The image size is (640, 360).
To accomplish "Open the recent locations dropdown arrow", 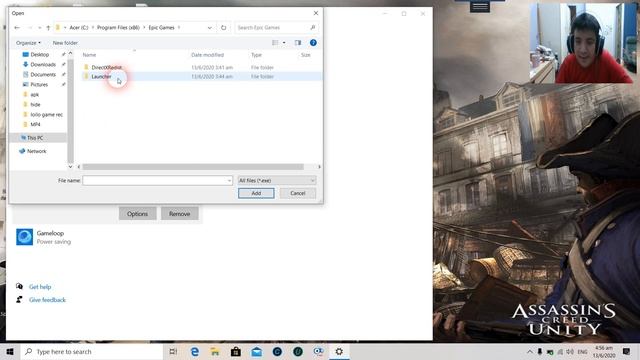I will point(40,28).
